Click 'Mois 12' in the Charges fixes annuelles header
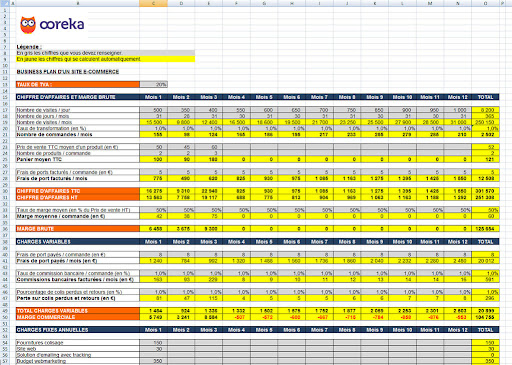This screenshot has height=365, width=512. click(x=458, y=330)
